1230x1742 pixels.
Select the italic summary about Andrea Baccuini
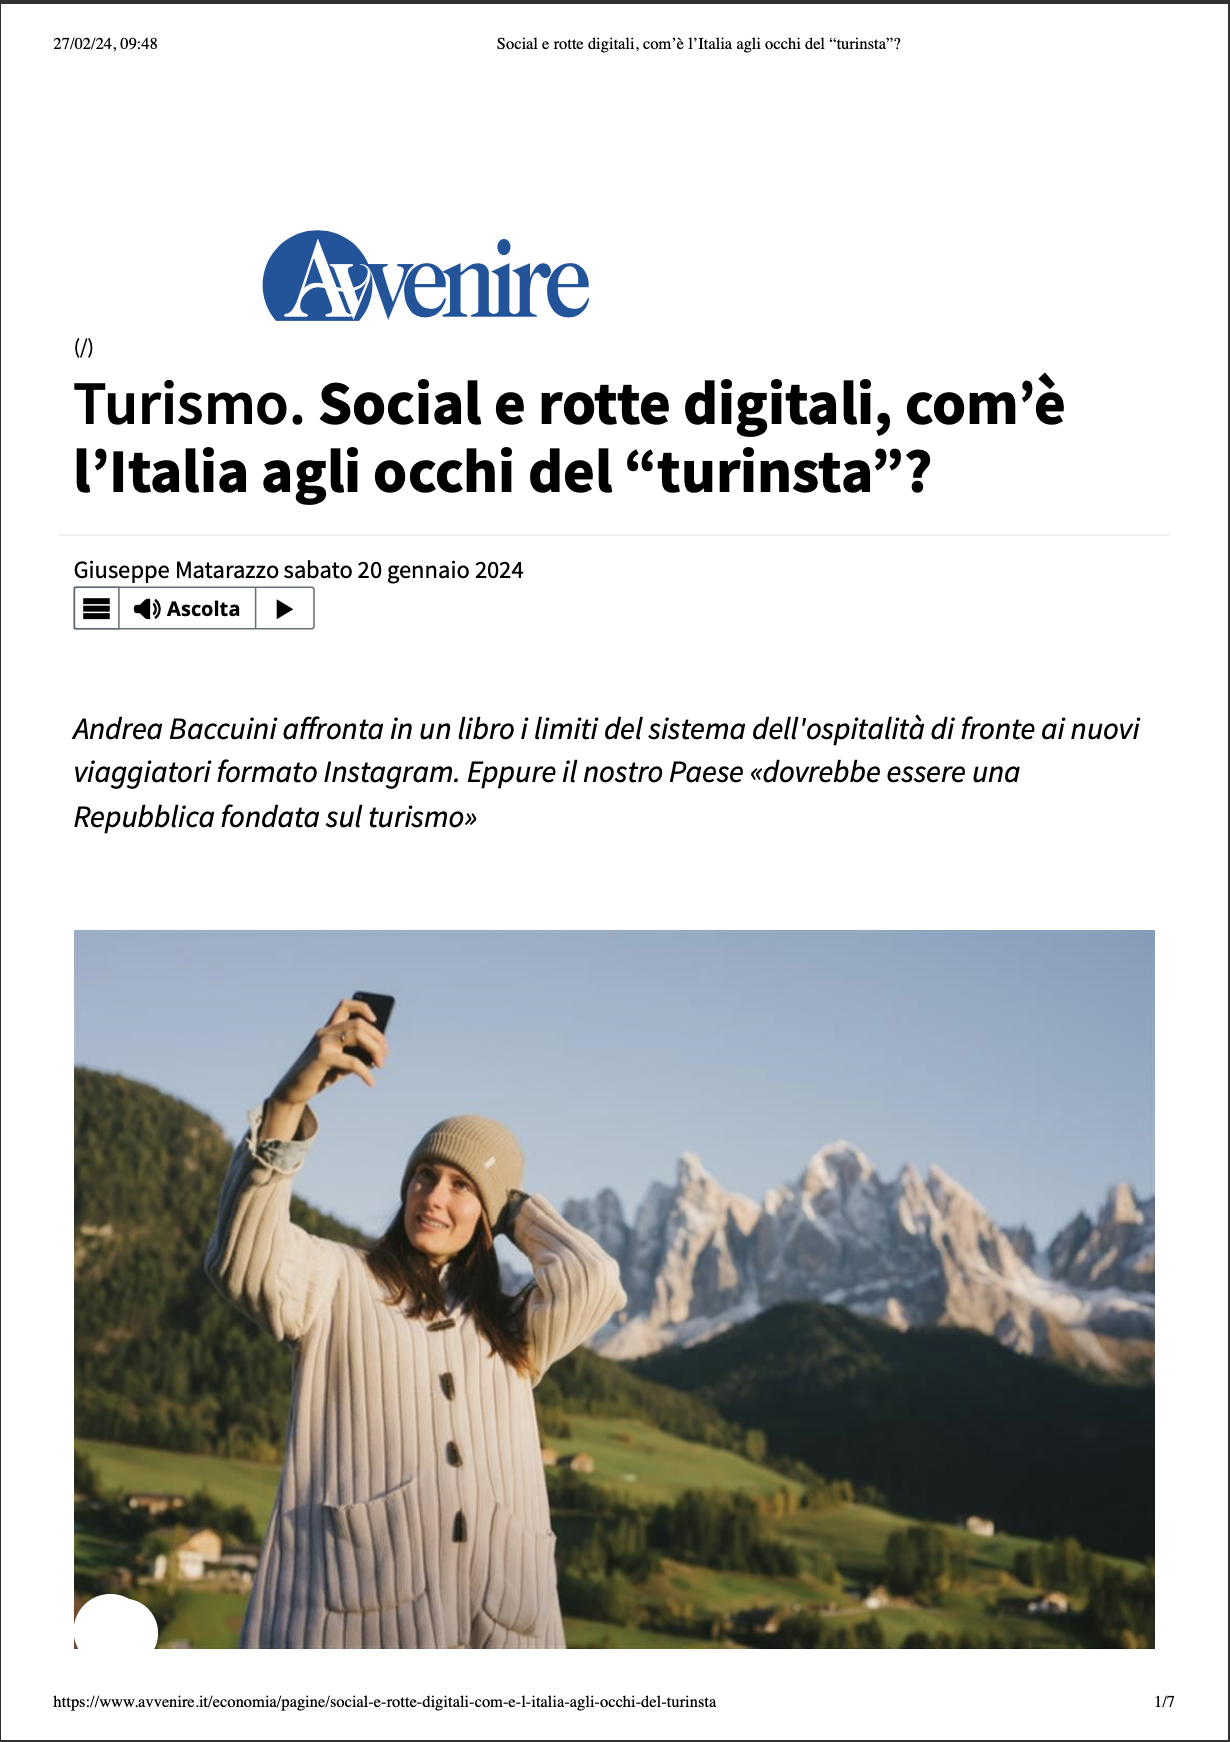(606, 772)
